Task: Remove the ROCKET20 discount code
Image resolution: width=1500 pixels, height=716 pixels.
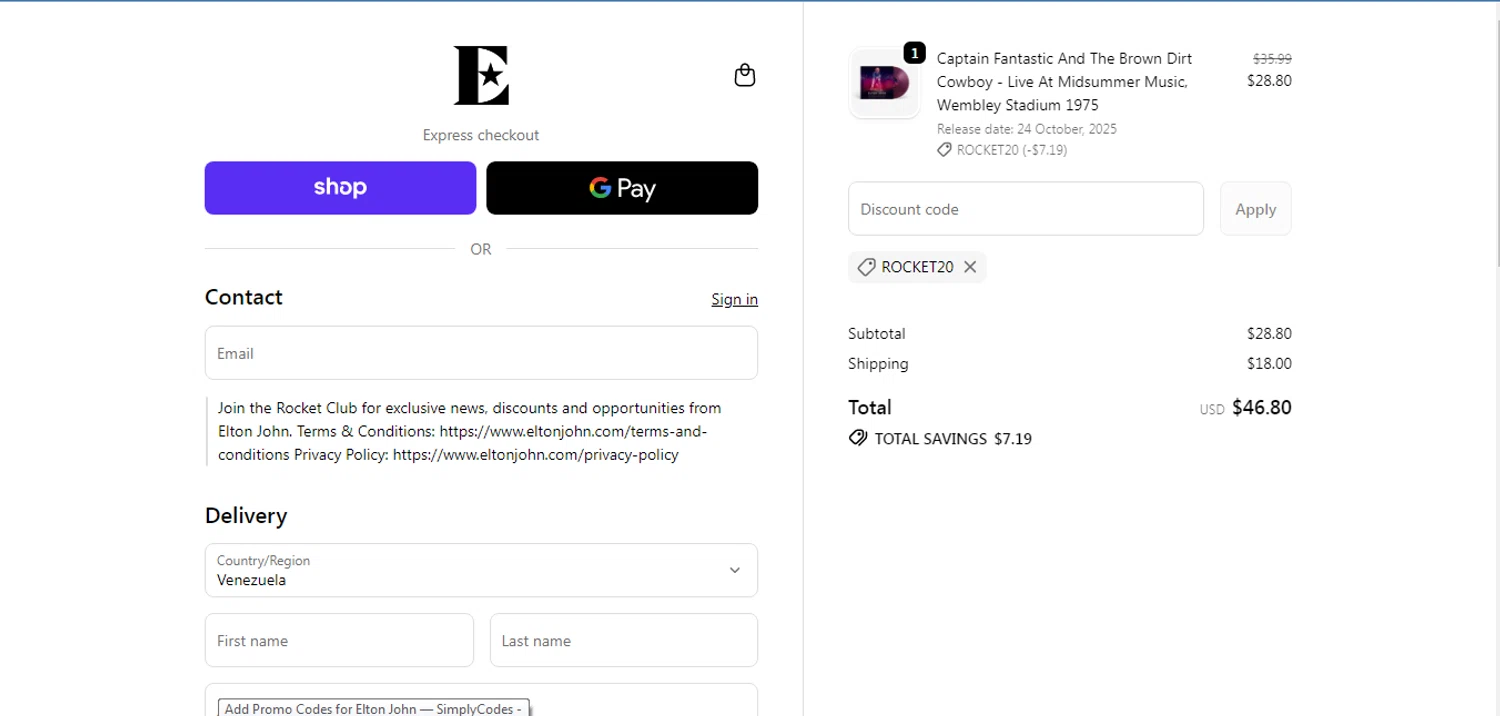Action: [970, 267]
